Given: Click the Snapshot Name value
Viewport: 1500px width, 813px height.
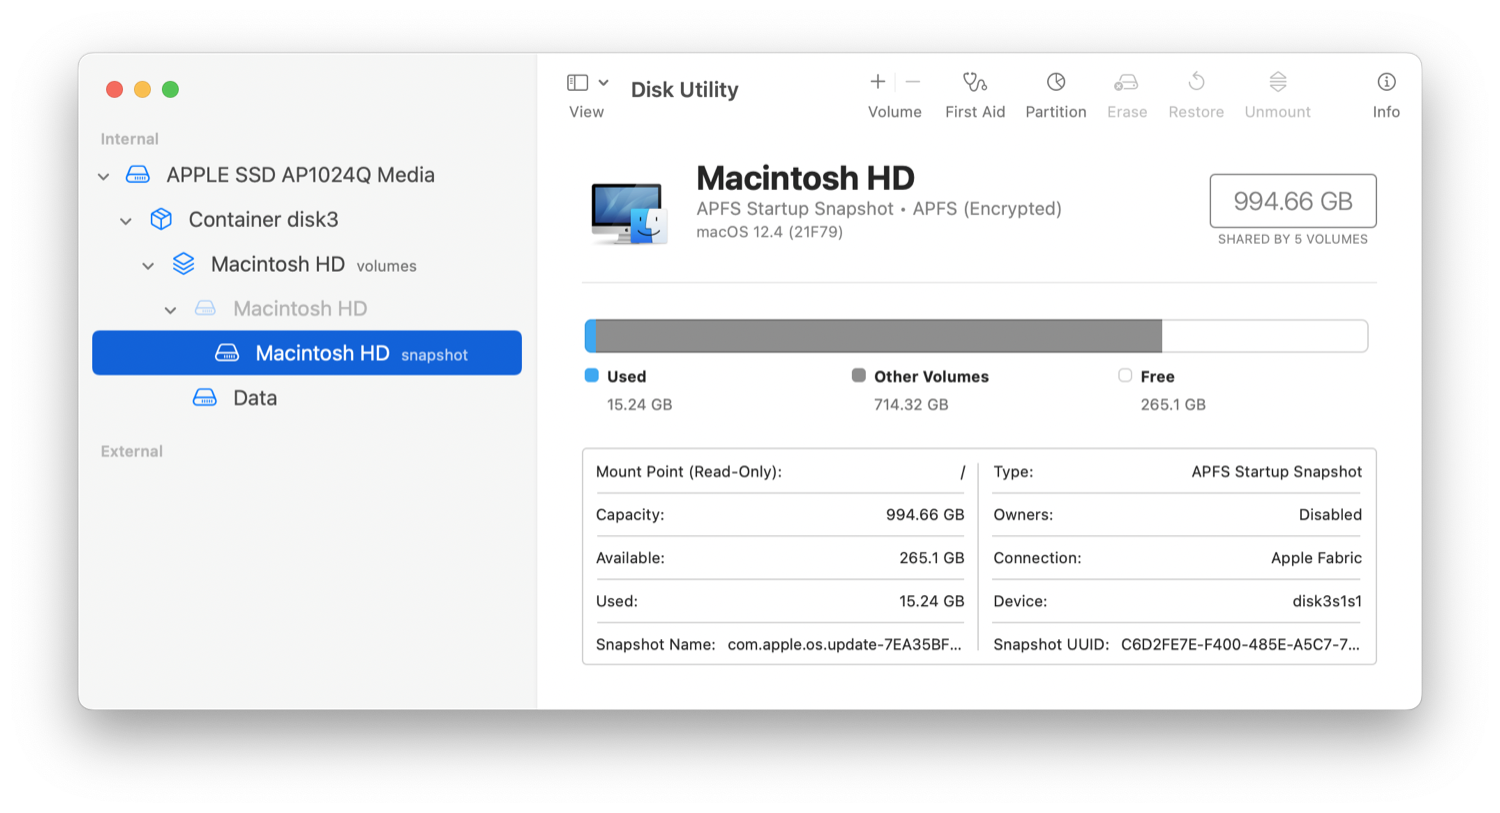Looking at the screenshot, I should 844,645.
